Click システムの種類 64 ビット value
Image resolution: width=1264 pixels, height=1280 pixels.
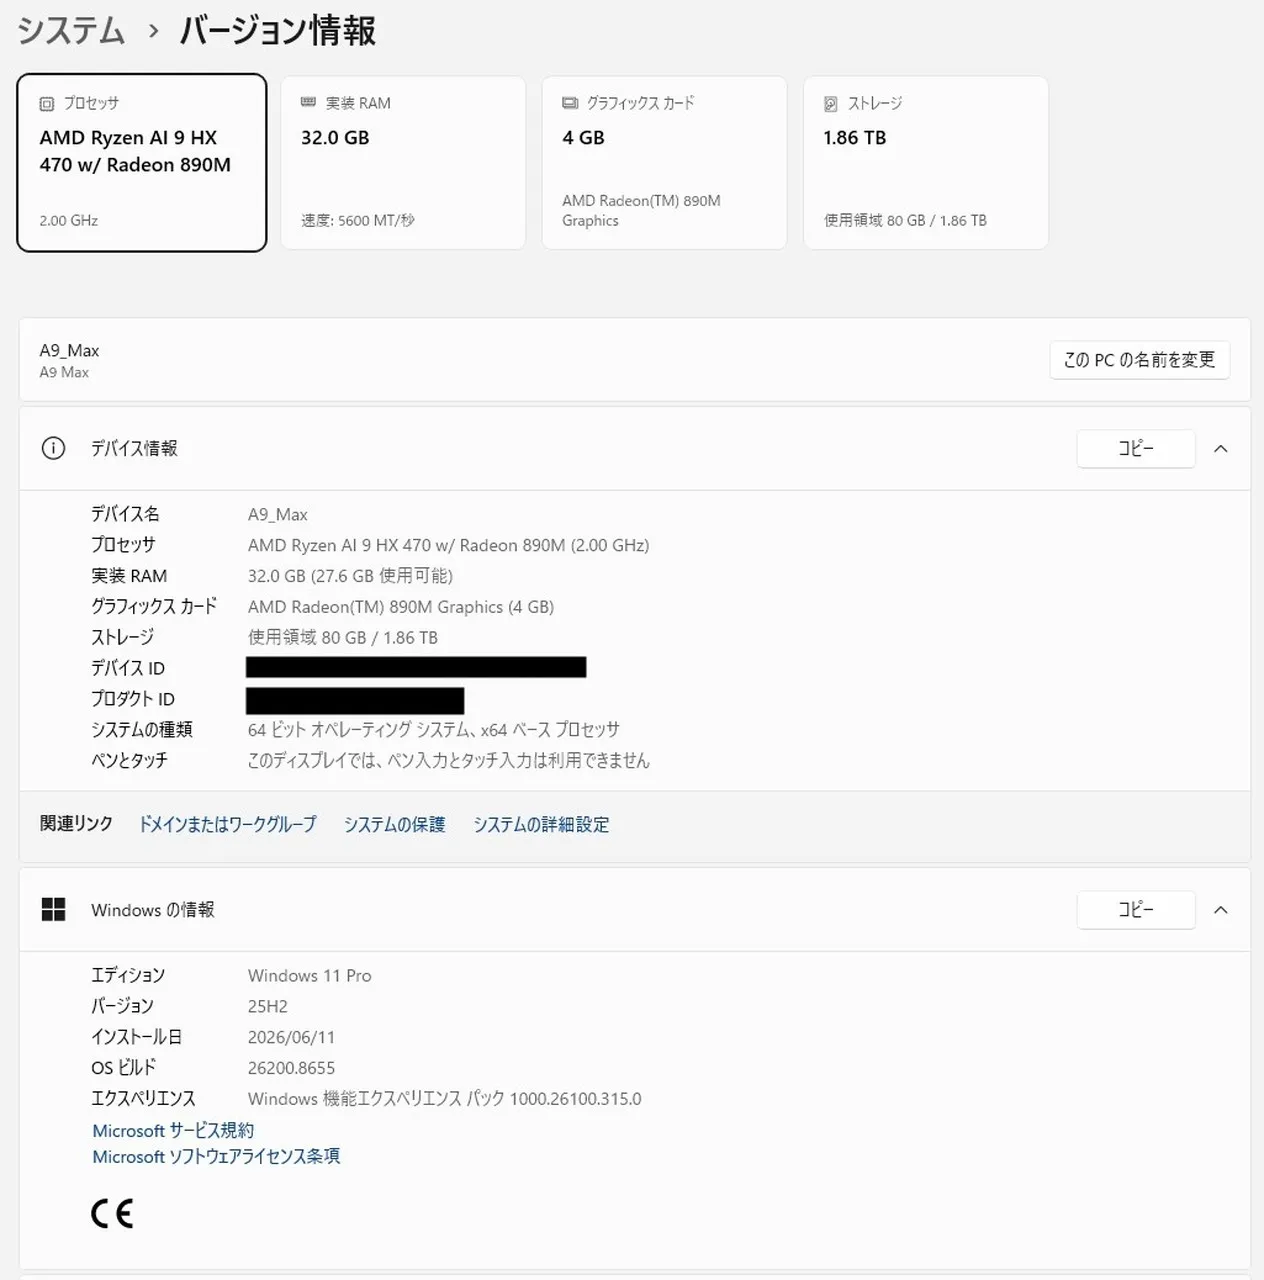coord(433,730)
